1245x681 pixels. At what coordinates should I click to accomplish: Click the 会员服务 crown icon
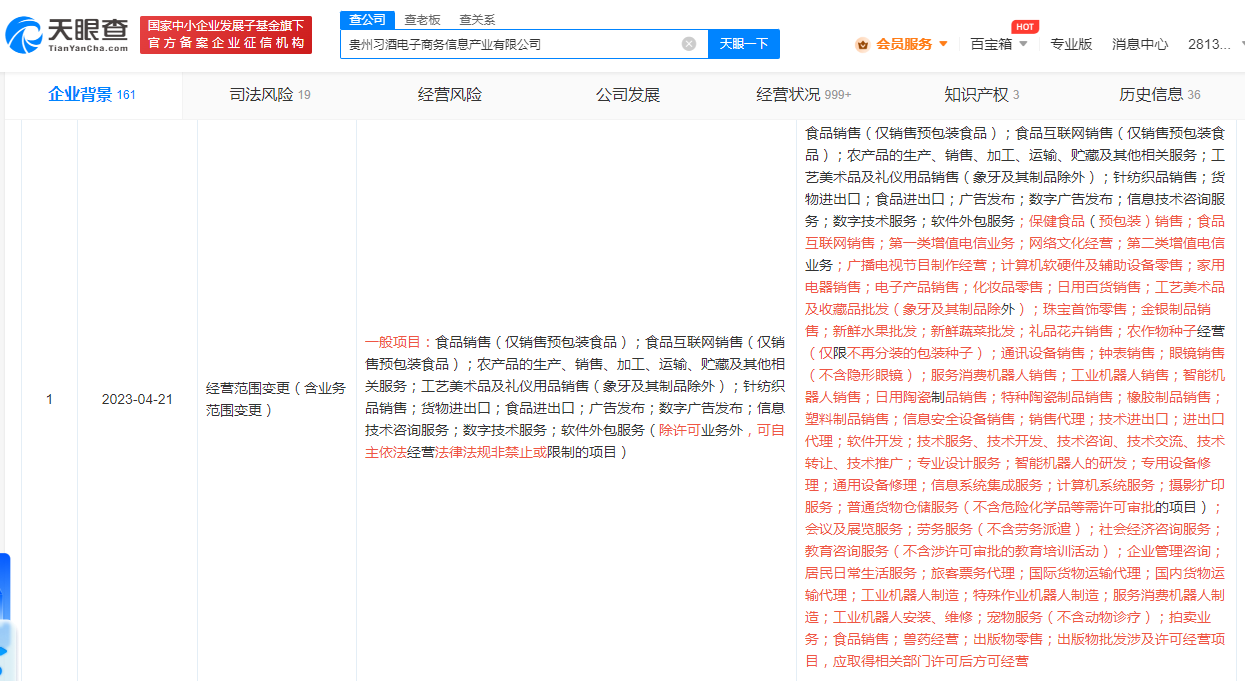tap(863, 44)
